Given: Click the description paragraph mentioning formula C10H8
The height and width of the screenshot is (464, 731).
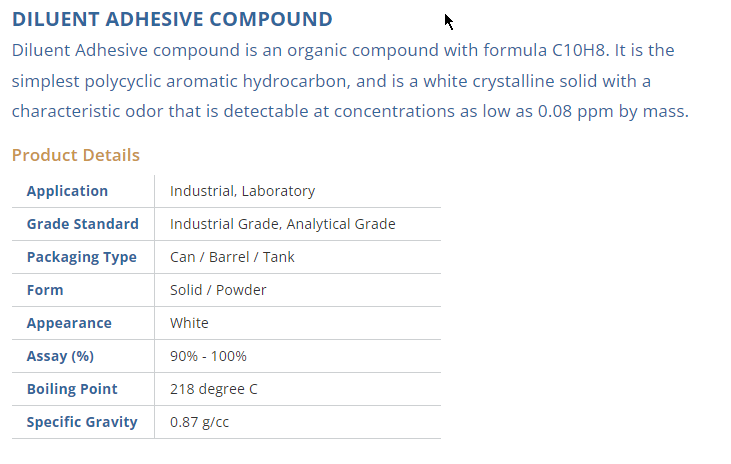Looking at the screenshot, I should point(350,80).
